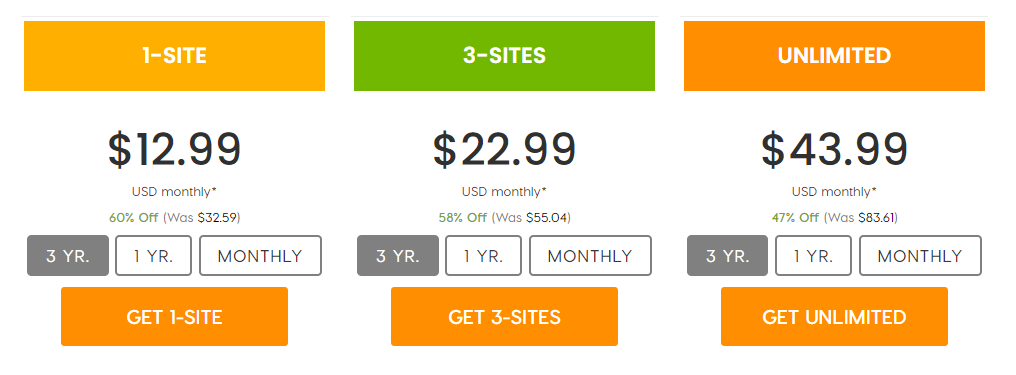Choose 1 YR. billing for 1-Site plan
Screen dimensions: 1016x375
pyautogui.click(x=154, y=255)
